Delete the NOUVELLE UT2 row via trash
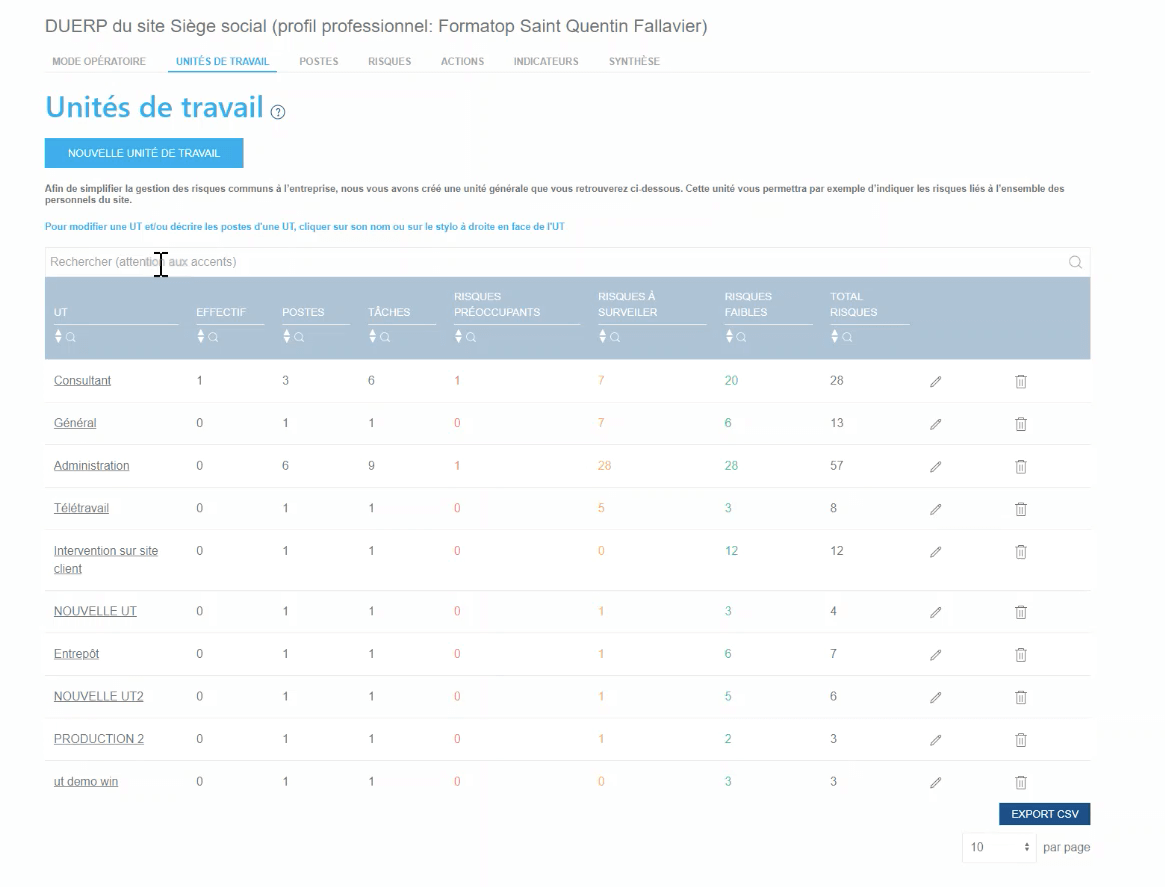Viewport: 1165px width, 887px height. coord(1021,698)
